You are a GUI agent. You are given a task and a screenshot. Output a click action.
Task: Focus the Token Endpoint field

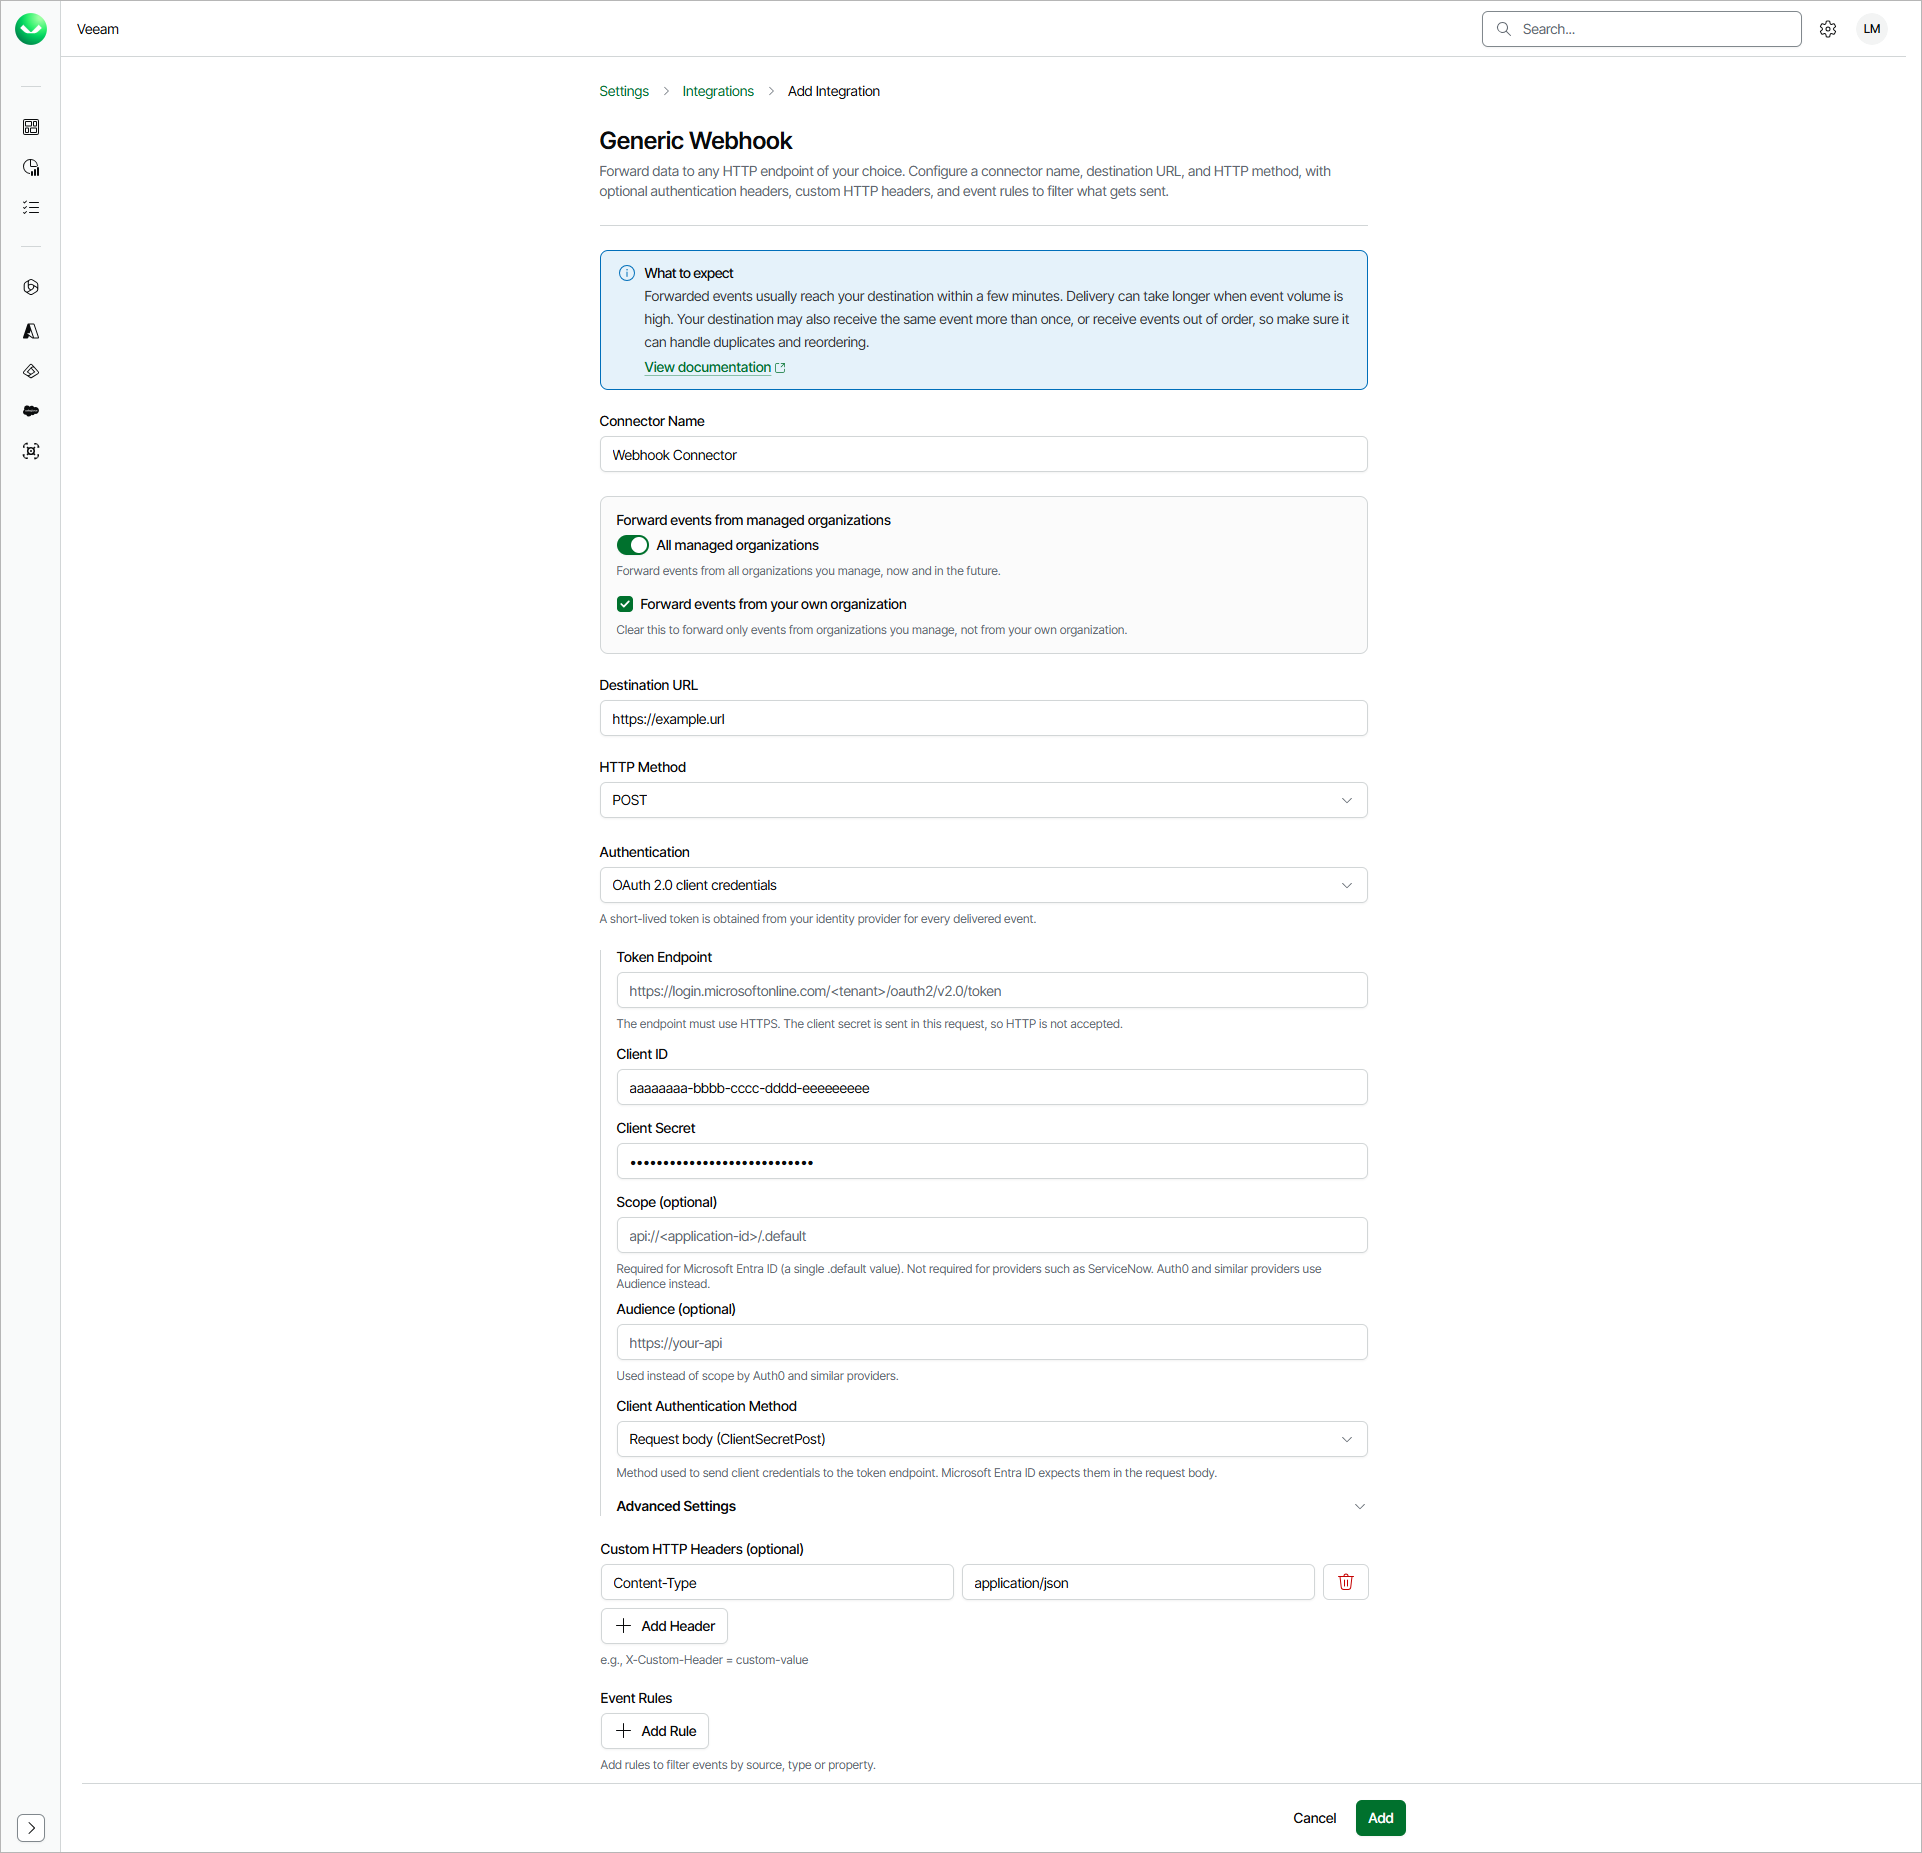[991, 990]
